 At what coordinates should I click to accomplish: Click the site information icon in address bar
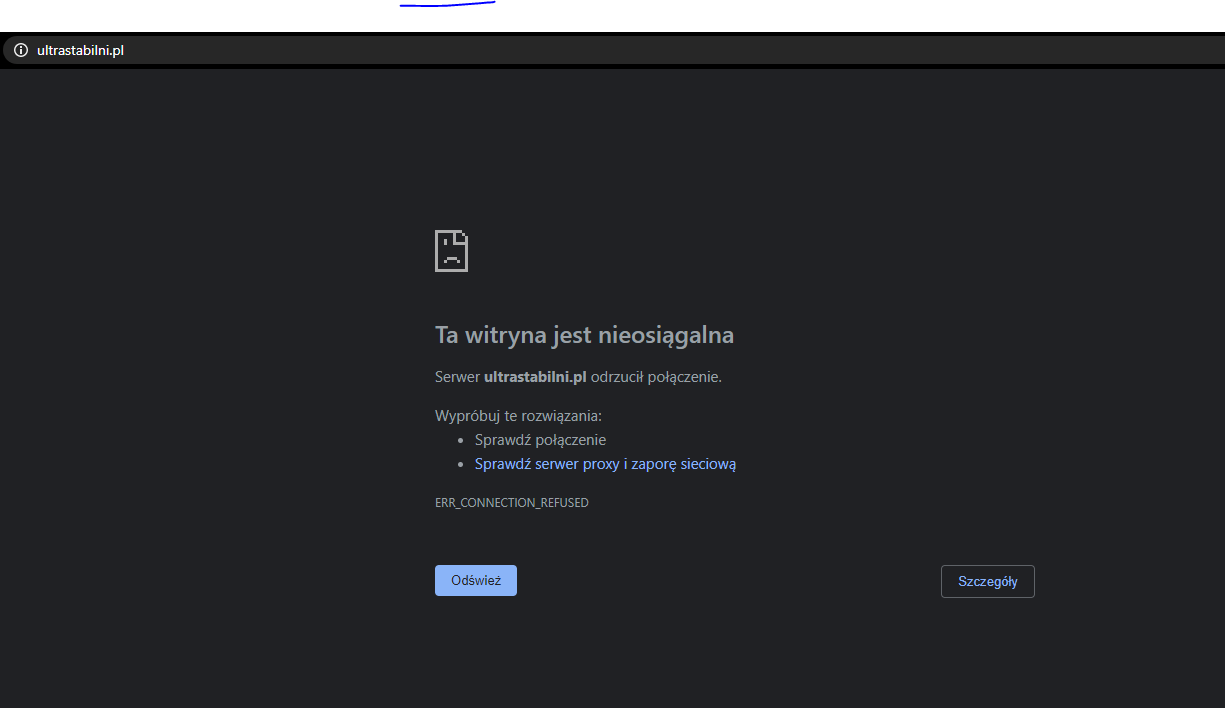20,51
